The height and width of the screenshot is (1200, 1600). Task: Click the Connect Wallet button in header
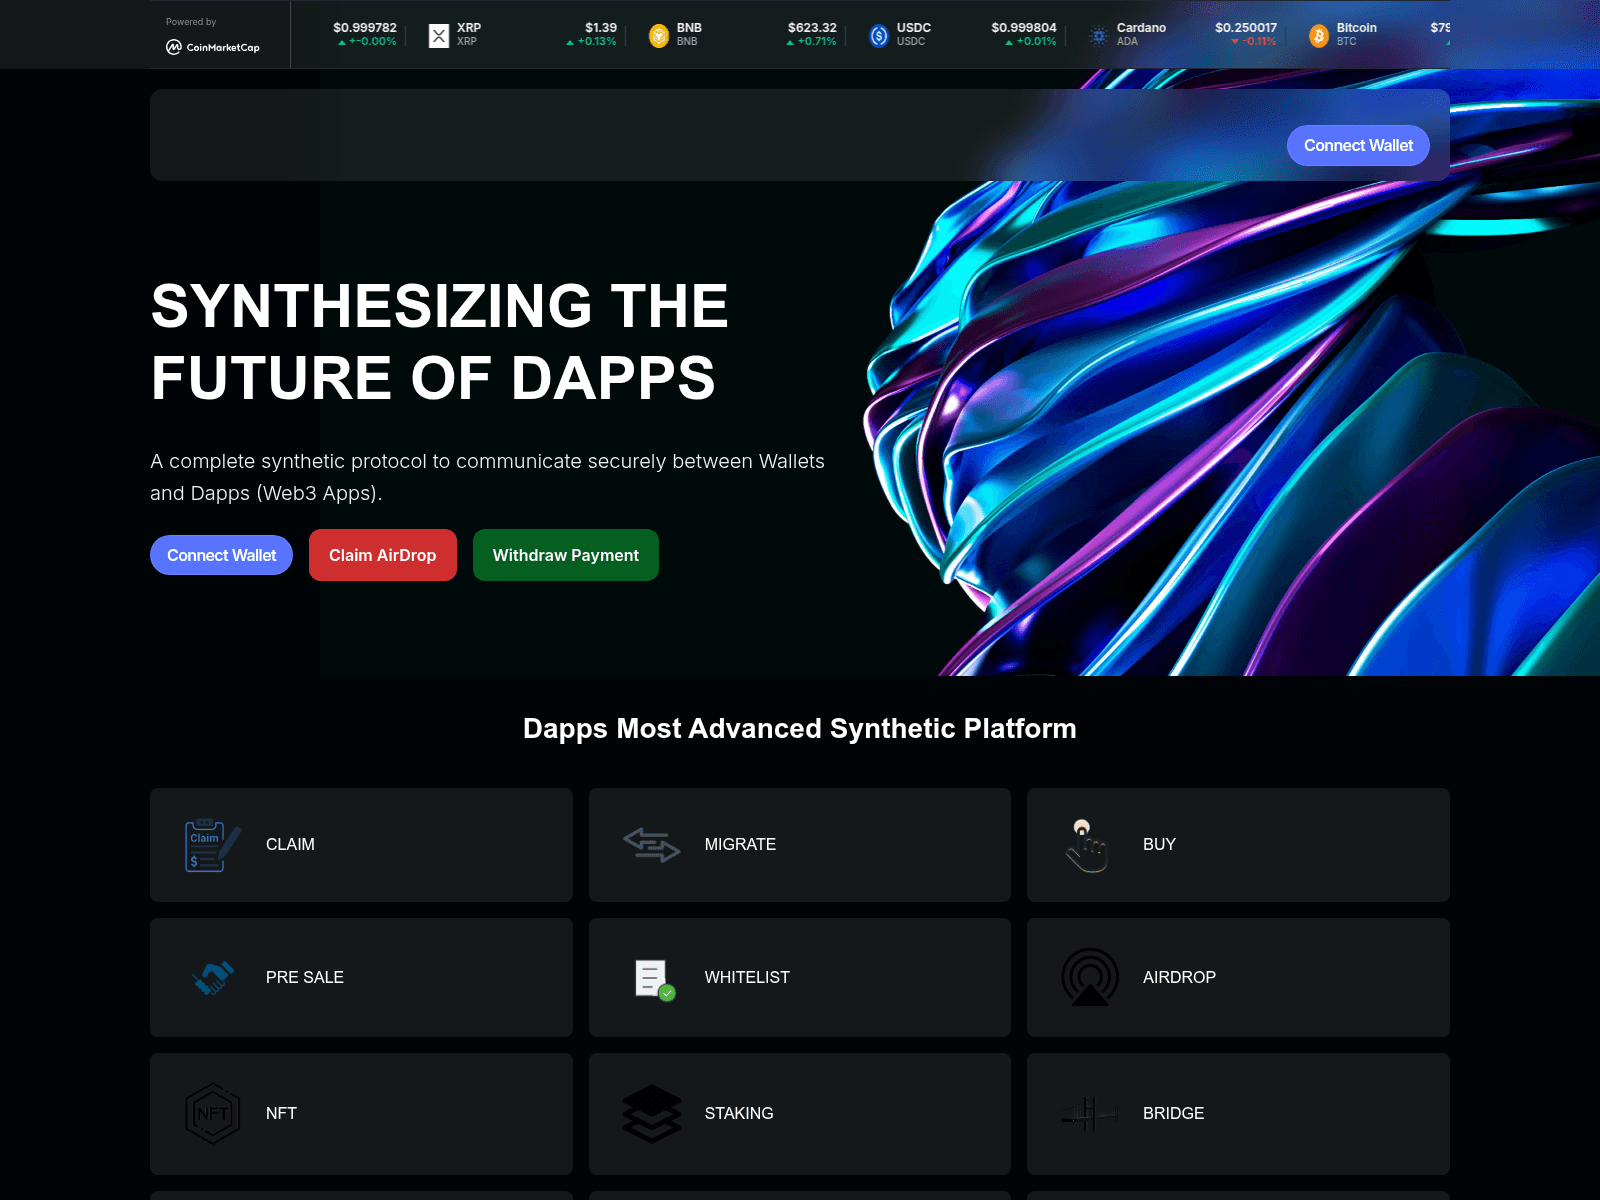[1358, 145]
